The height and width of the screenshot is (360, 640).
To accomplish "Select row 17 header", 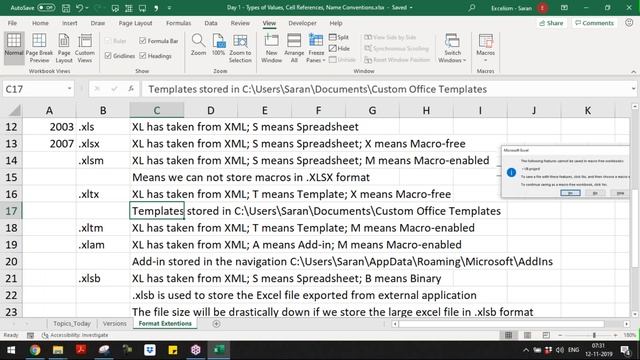I will [11, 211].
